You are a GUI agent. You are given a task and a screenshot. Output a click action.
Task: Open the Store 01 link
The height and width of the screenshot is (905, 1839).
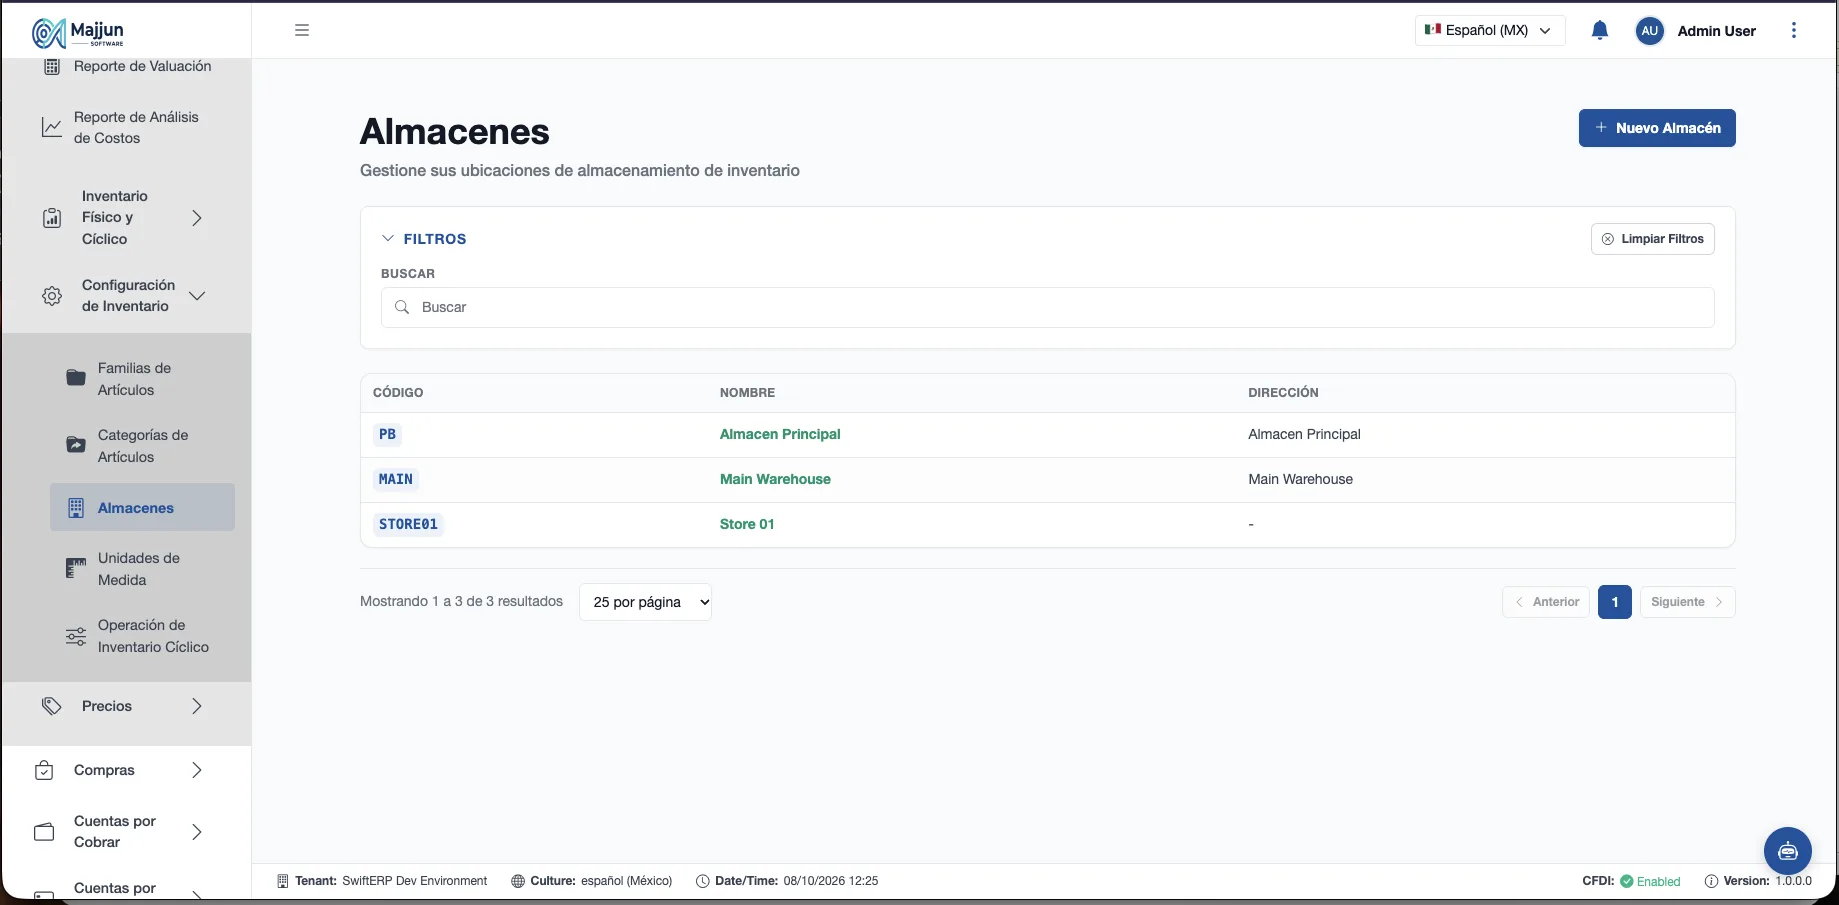[747, 524]
